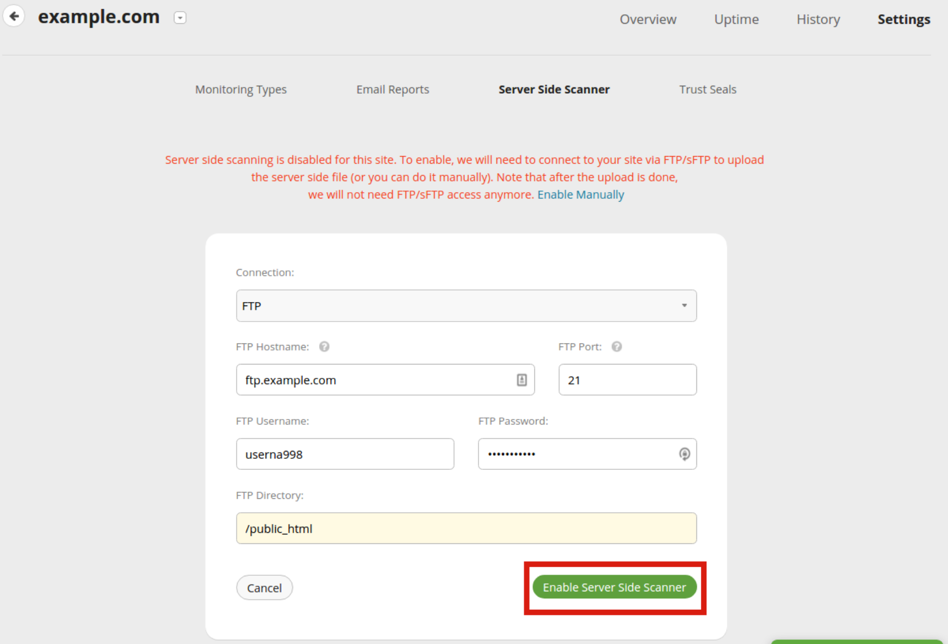948x644 pixels.
Task: Click into the FTP Directory field
Action: pos(466,528)
